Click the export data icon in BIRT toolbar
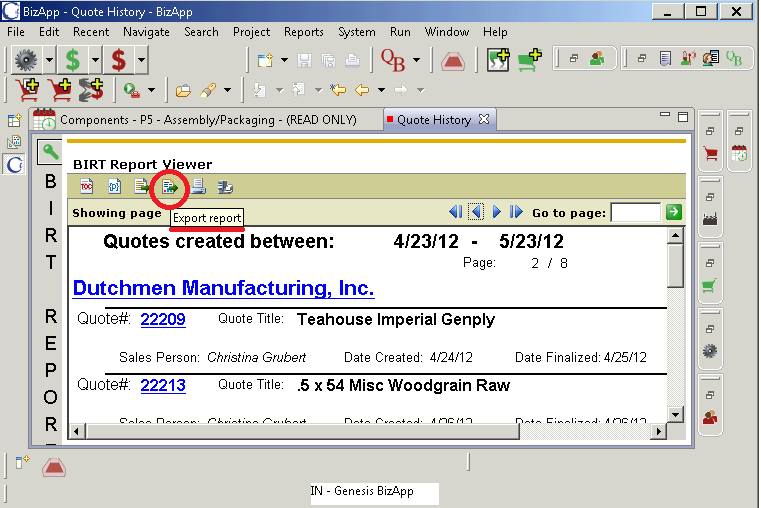The height and width of the screenshot is (508, 761). [142, 186]
